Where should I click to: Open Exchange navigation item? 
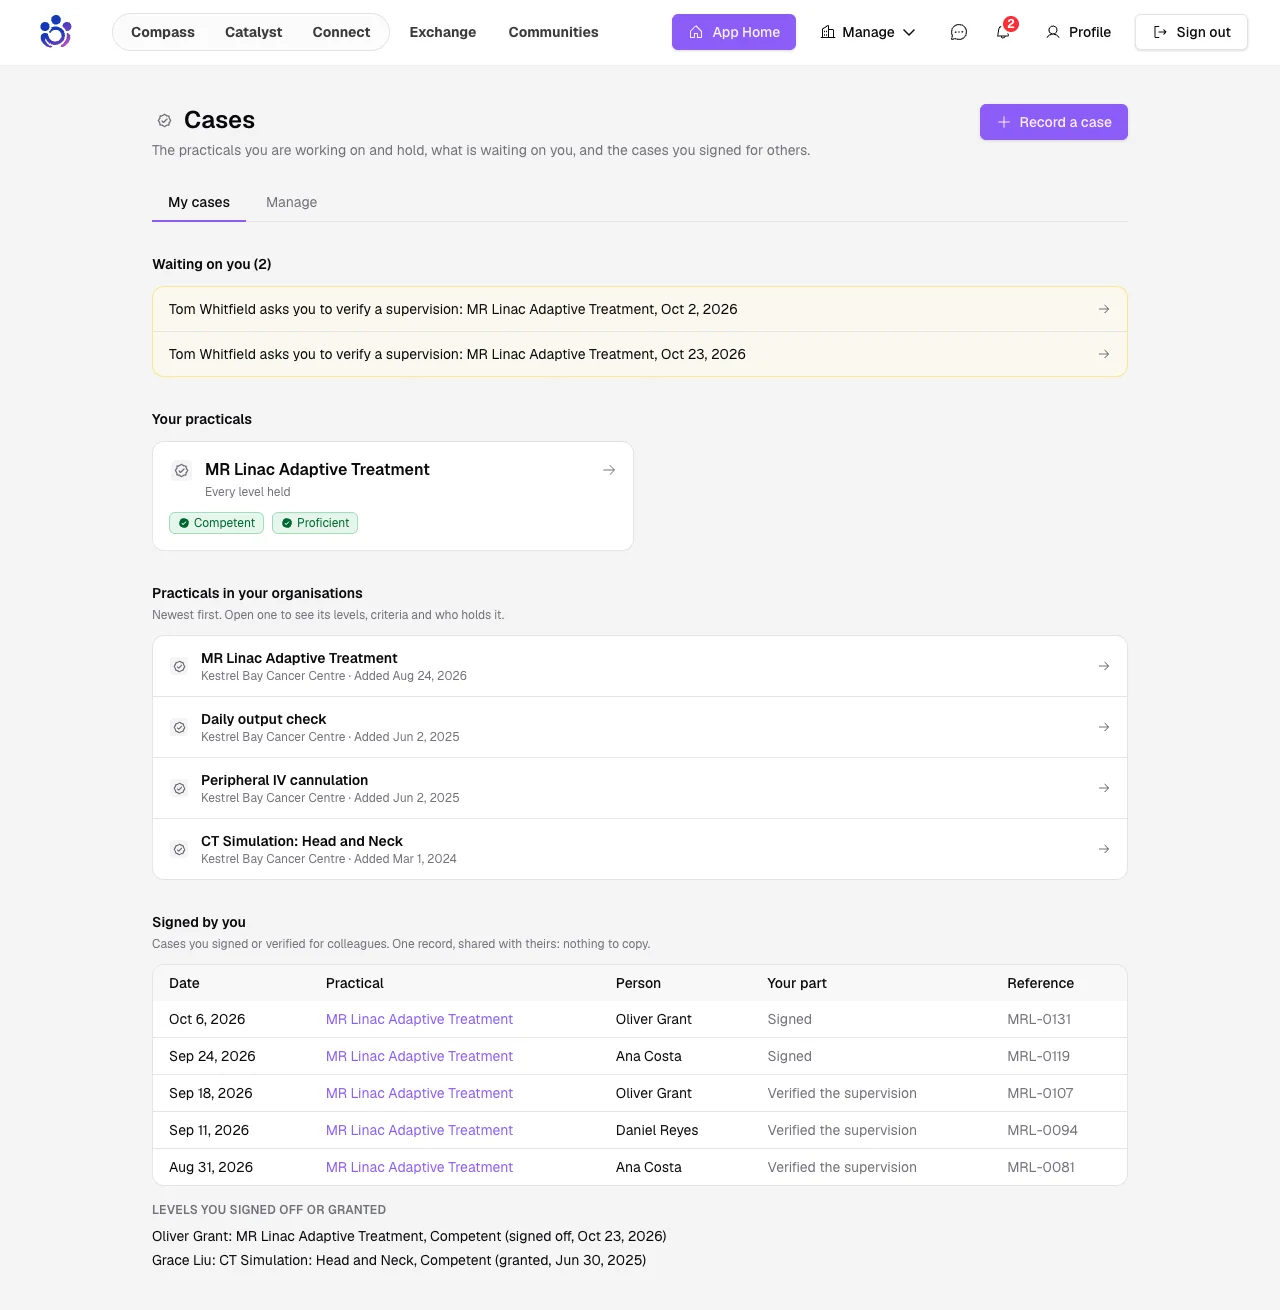point(443,32)
